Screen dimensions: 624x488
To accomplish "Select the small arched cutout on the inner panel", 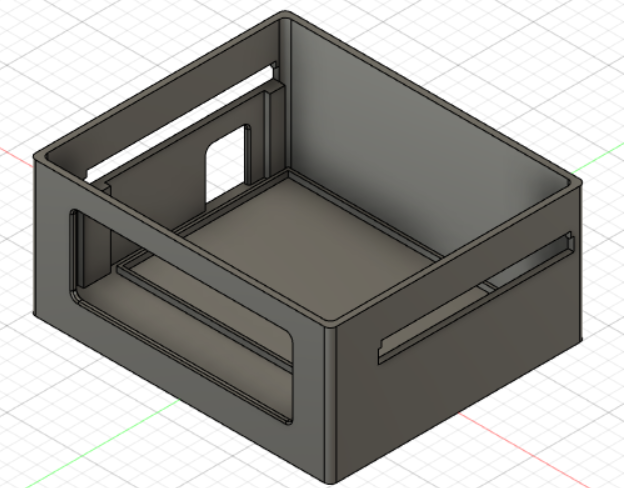I will [226, 163].
